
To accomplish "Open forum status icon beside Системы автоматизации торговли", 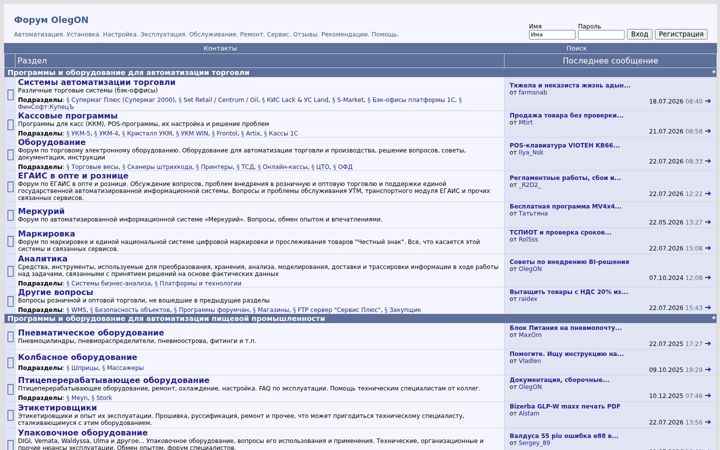I will coord(10,95).
